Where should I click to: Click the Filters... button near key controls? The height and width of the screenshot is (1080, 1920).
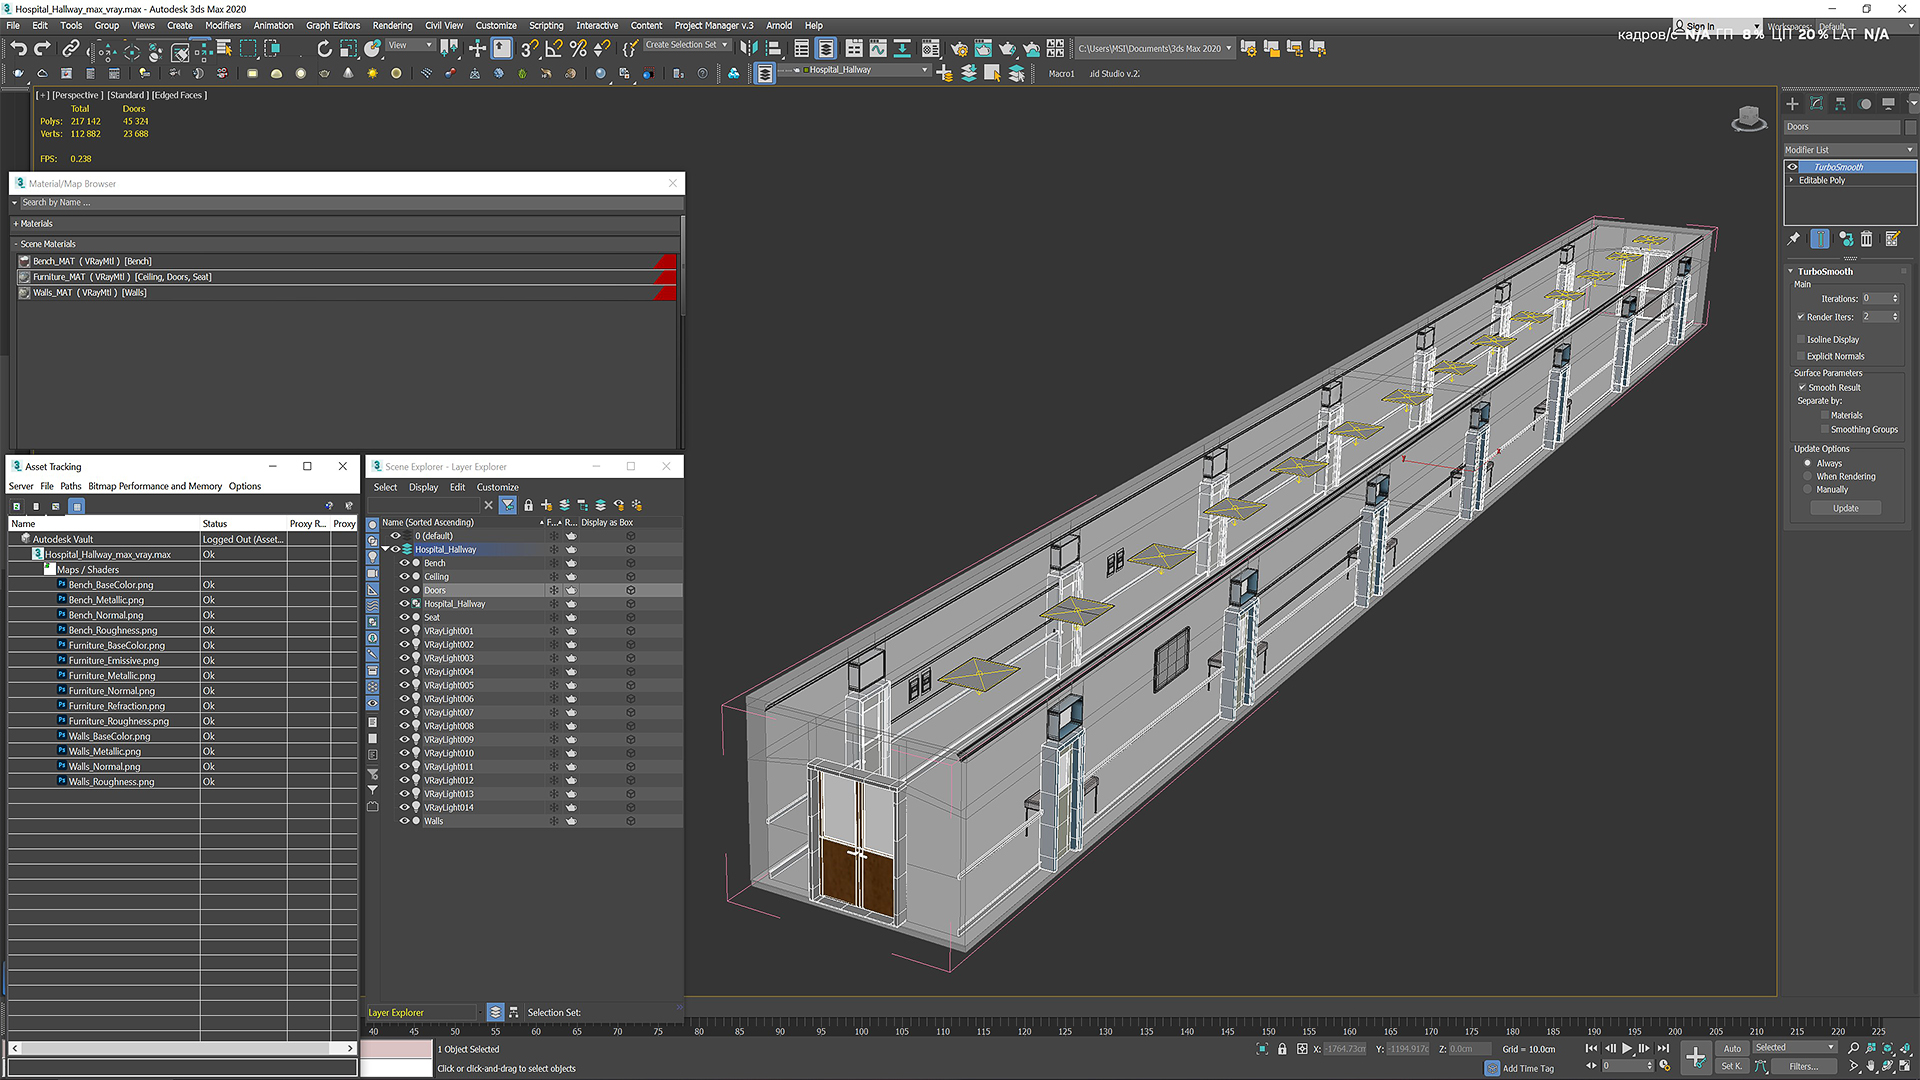tap(1804, 1066)
